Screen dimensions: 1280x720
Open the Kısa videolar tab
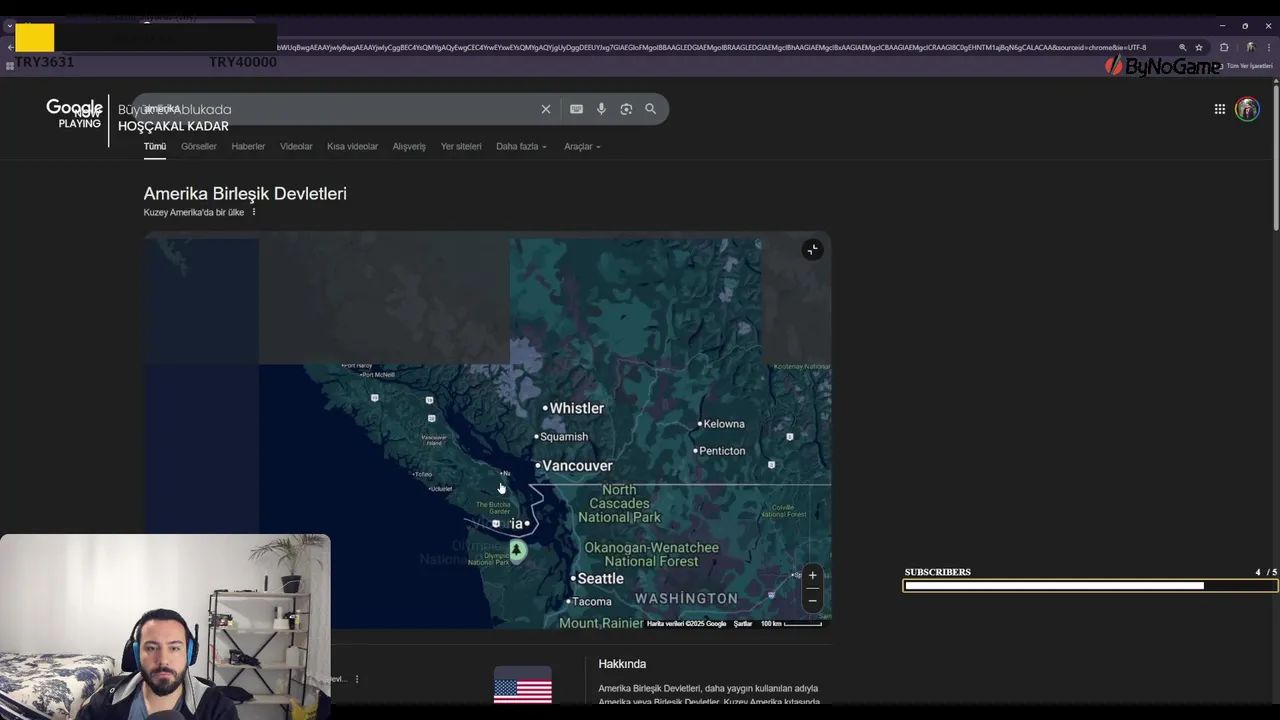pyautogui.click(x=352, y=146)
